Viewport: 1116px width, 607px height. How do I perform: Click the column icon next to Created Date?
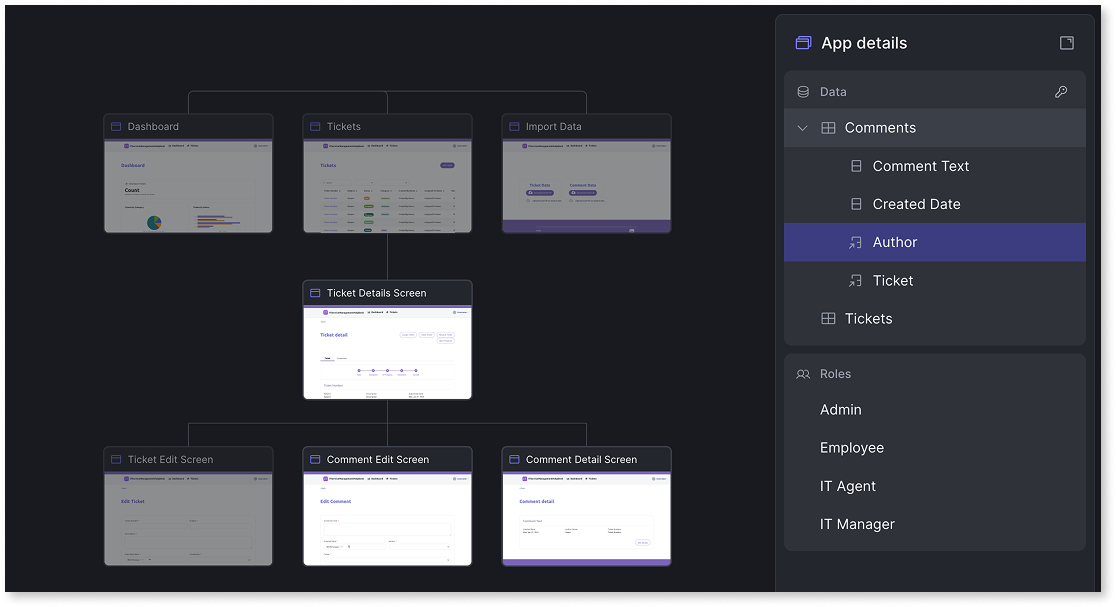[856, 204]
